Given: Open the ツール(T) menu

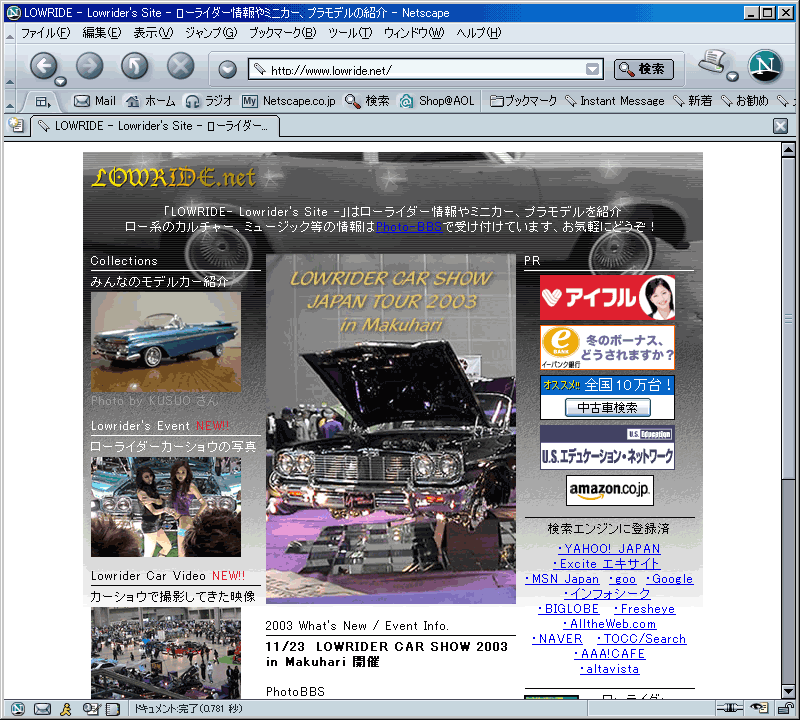Looking at the screenshot, I should tap(350, 33).
